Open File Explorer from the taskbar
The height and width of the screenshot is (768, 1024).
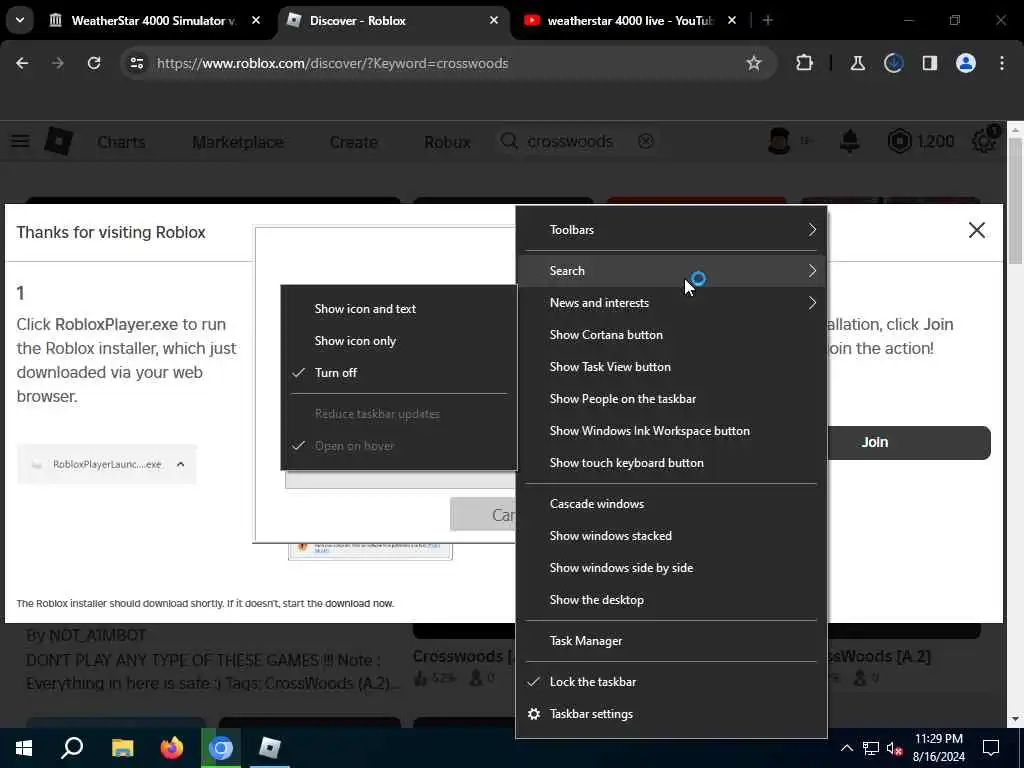[122, 748]
